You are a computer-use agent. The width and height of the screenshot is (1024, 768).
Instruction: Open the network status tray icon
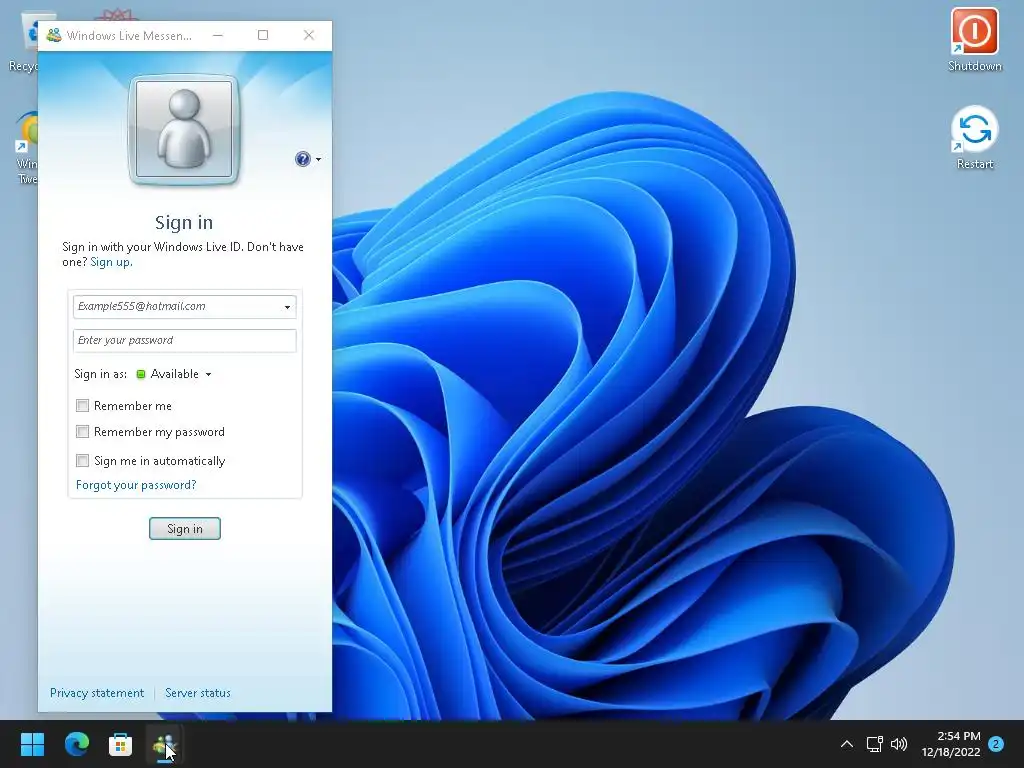874,744
